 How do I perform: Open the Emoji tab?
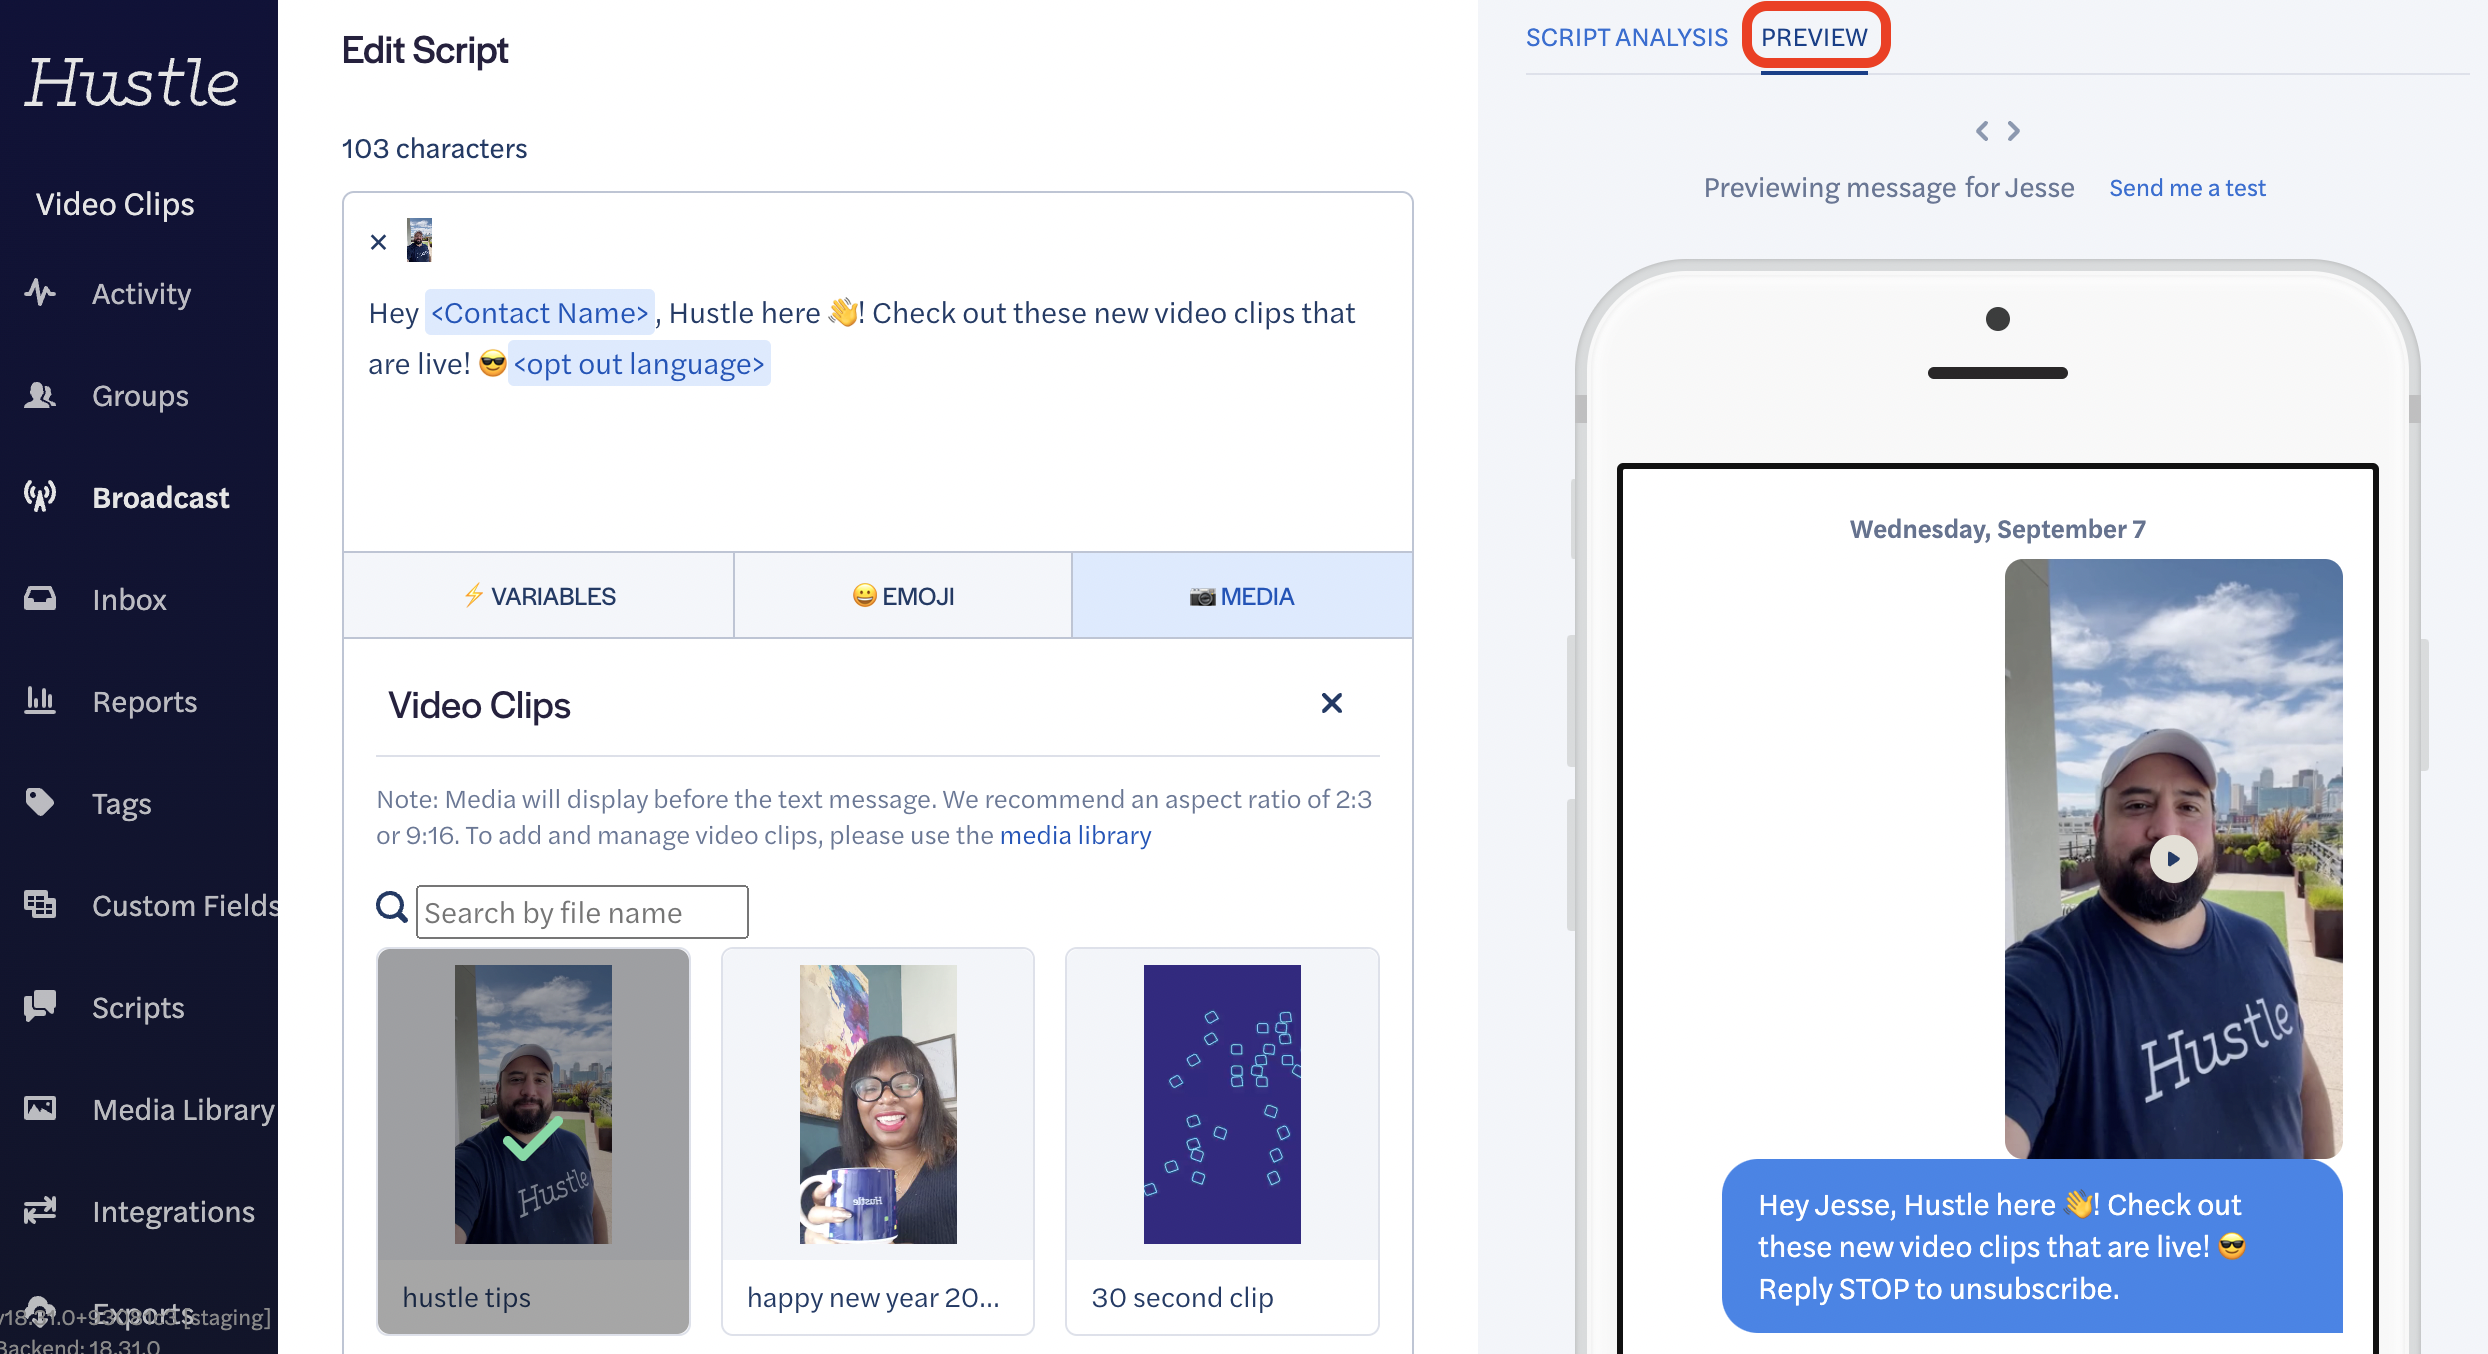pos(903,596)
